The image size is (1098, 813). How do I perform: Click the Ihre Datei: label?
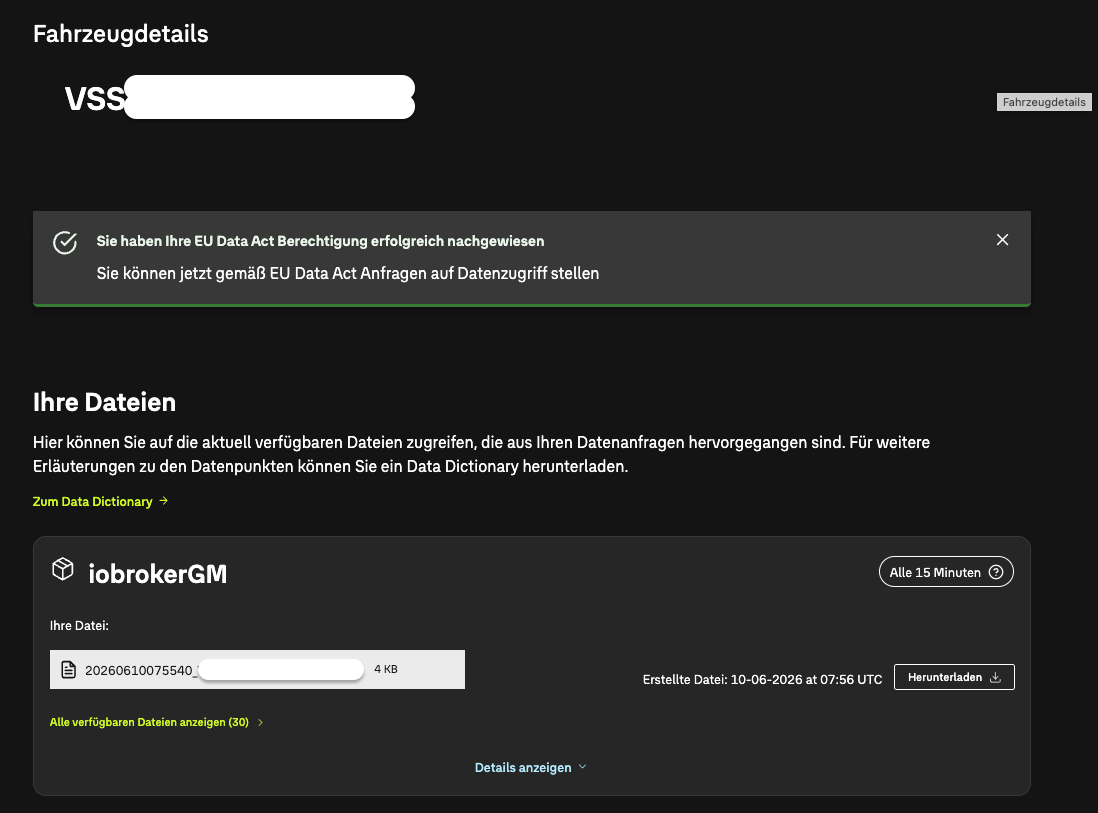(x=79, y=625)
